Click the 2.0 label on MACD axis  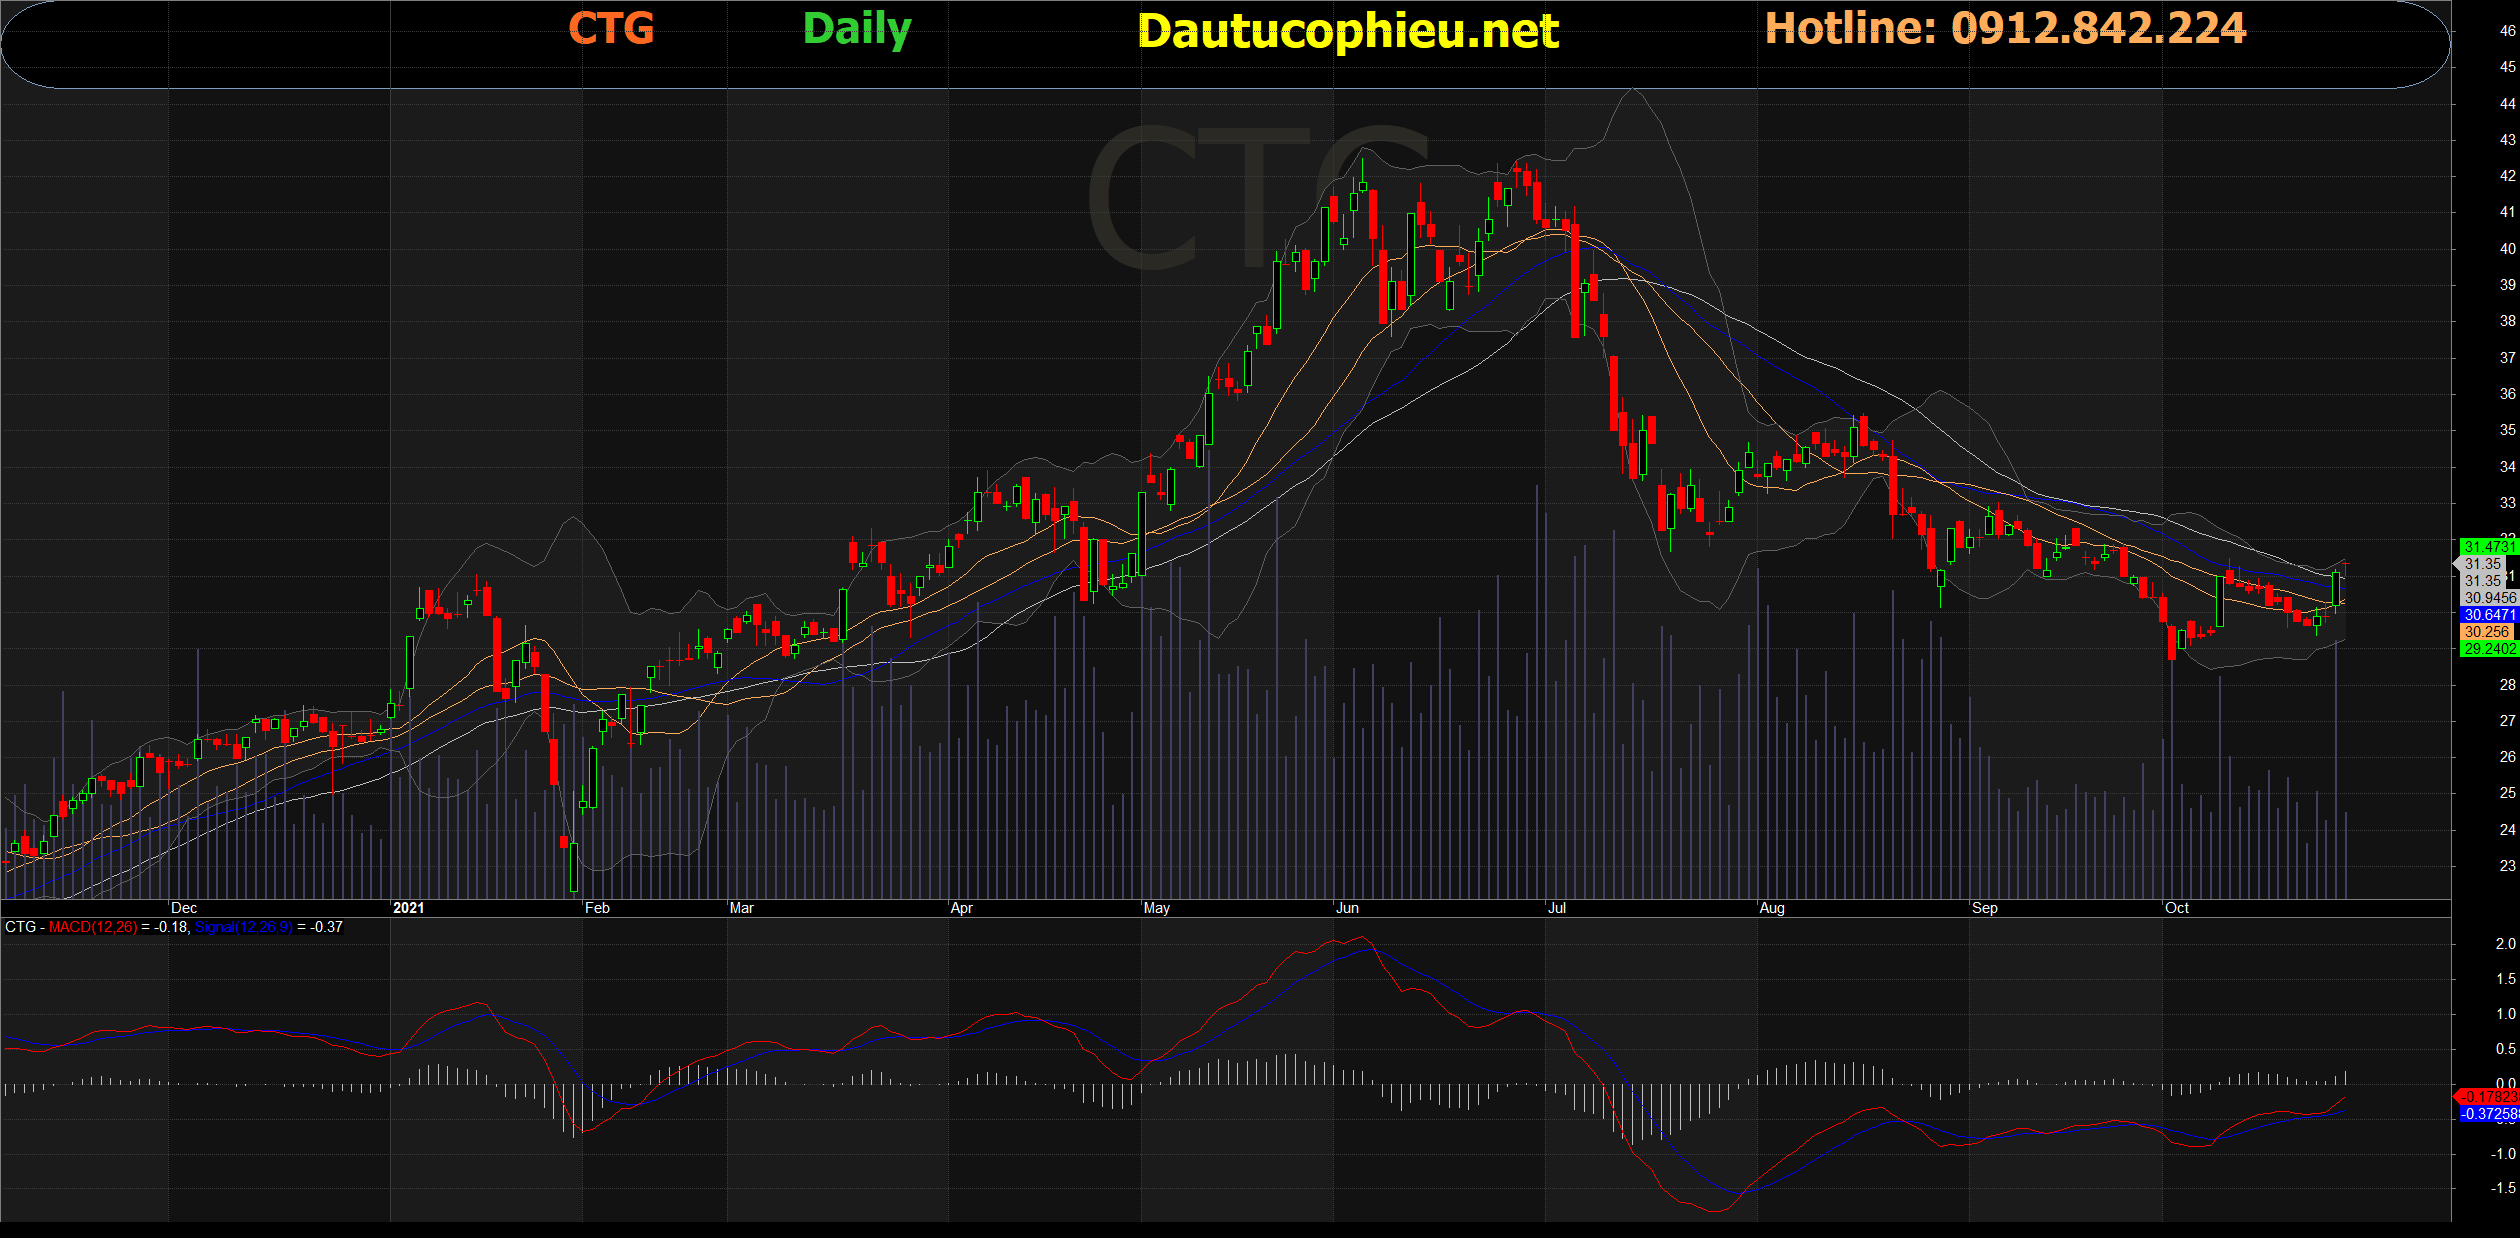pyautogui.click(x=2505, y=944)
